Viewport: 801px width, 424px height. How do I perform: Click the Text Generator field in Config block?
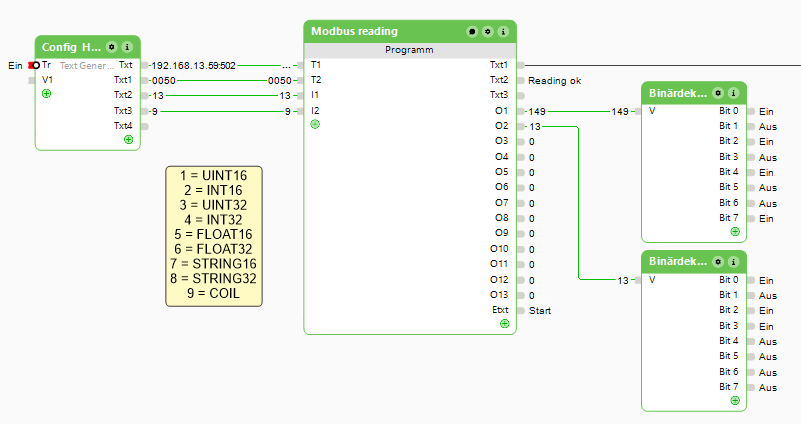click(x=87, y=65)
